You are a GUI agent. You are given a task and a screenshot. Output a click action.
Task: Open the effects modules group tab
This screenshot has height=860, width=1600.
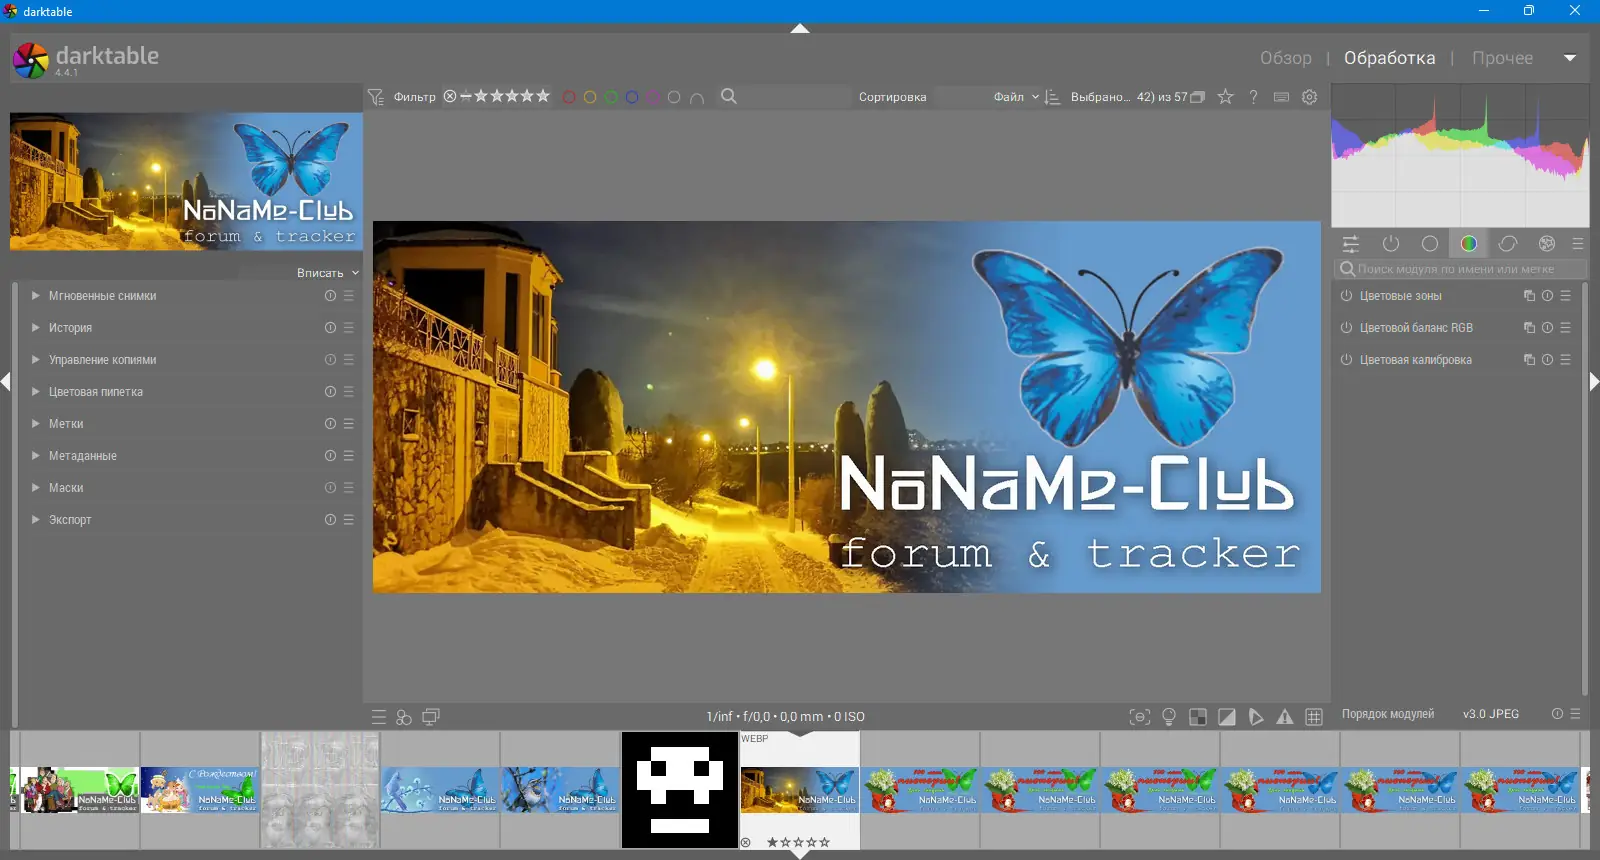[x=1547, y=244]
